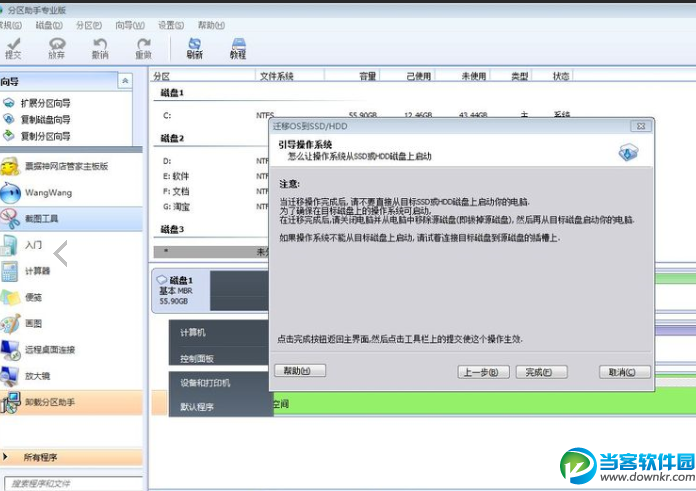This screenshot has width=696, height=491.
Task: Click the 重做 (redo) toolbar icon
Action: tap(143, 48)
